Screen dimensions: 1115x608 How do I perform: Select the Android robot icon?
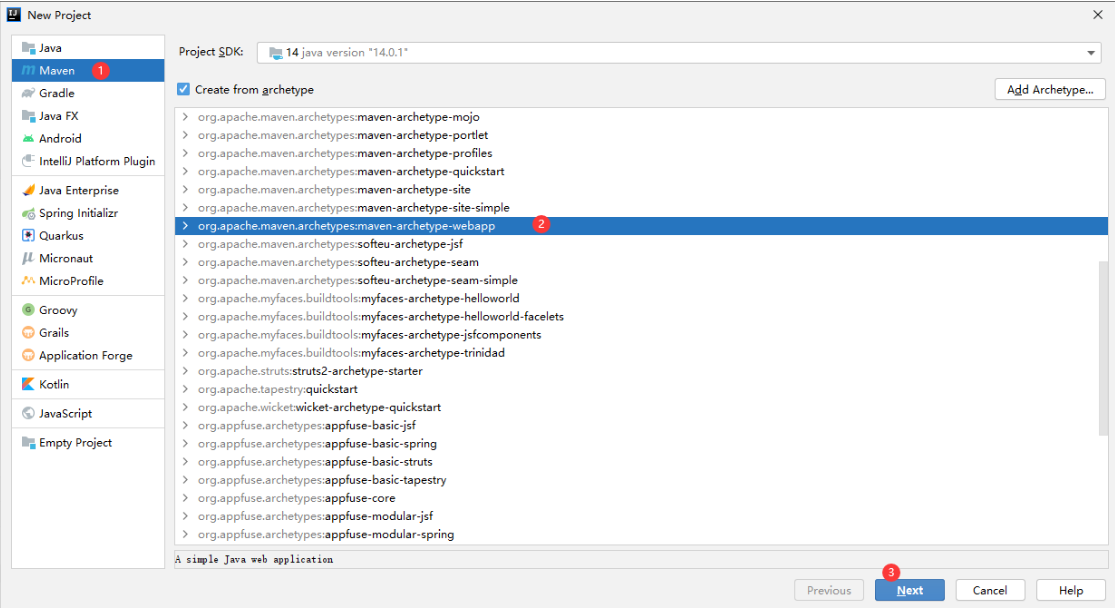pos(28,139)
